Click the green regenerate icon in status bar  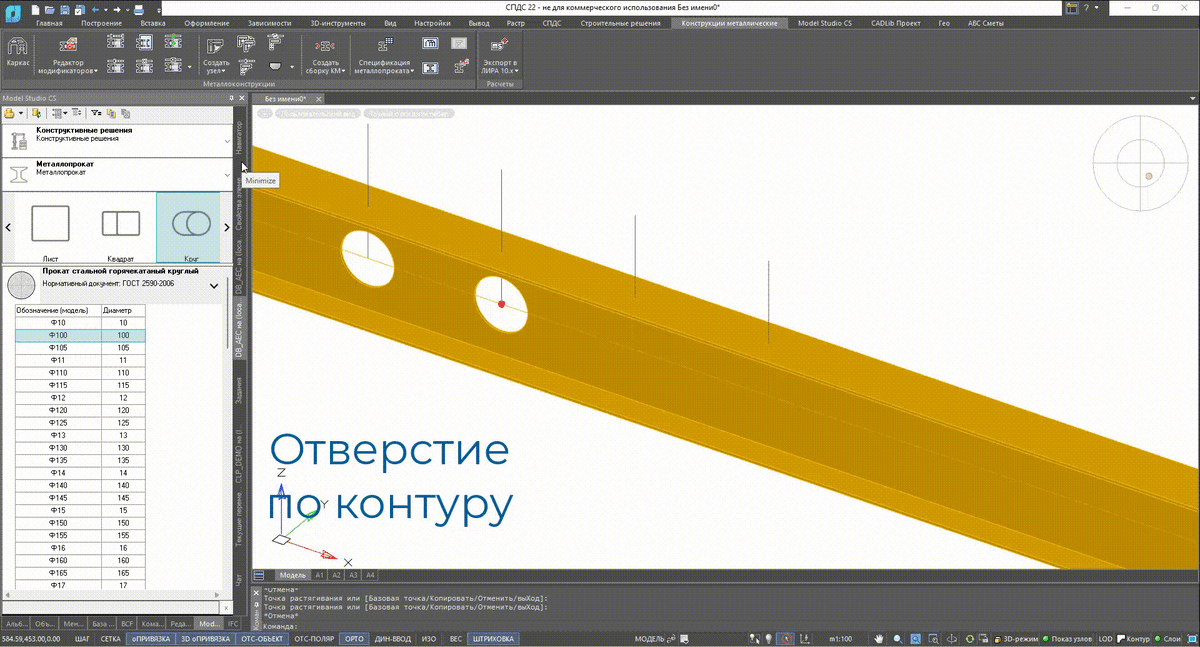coord(970,638)
